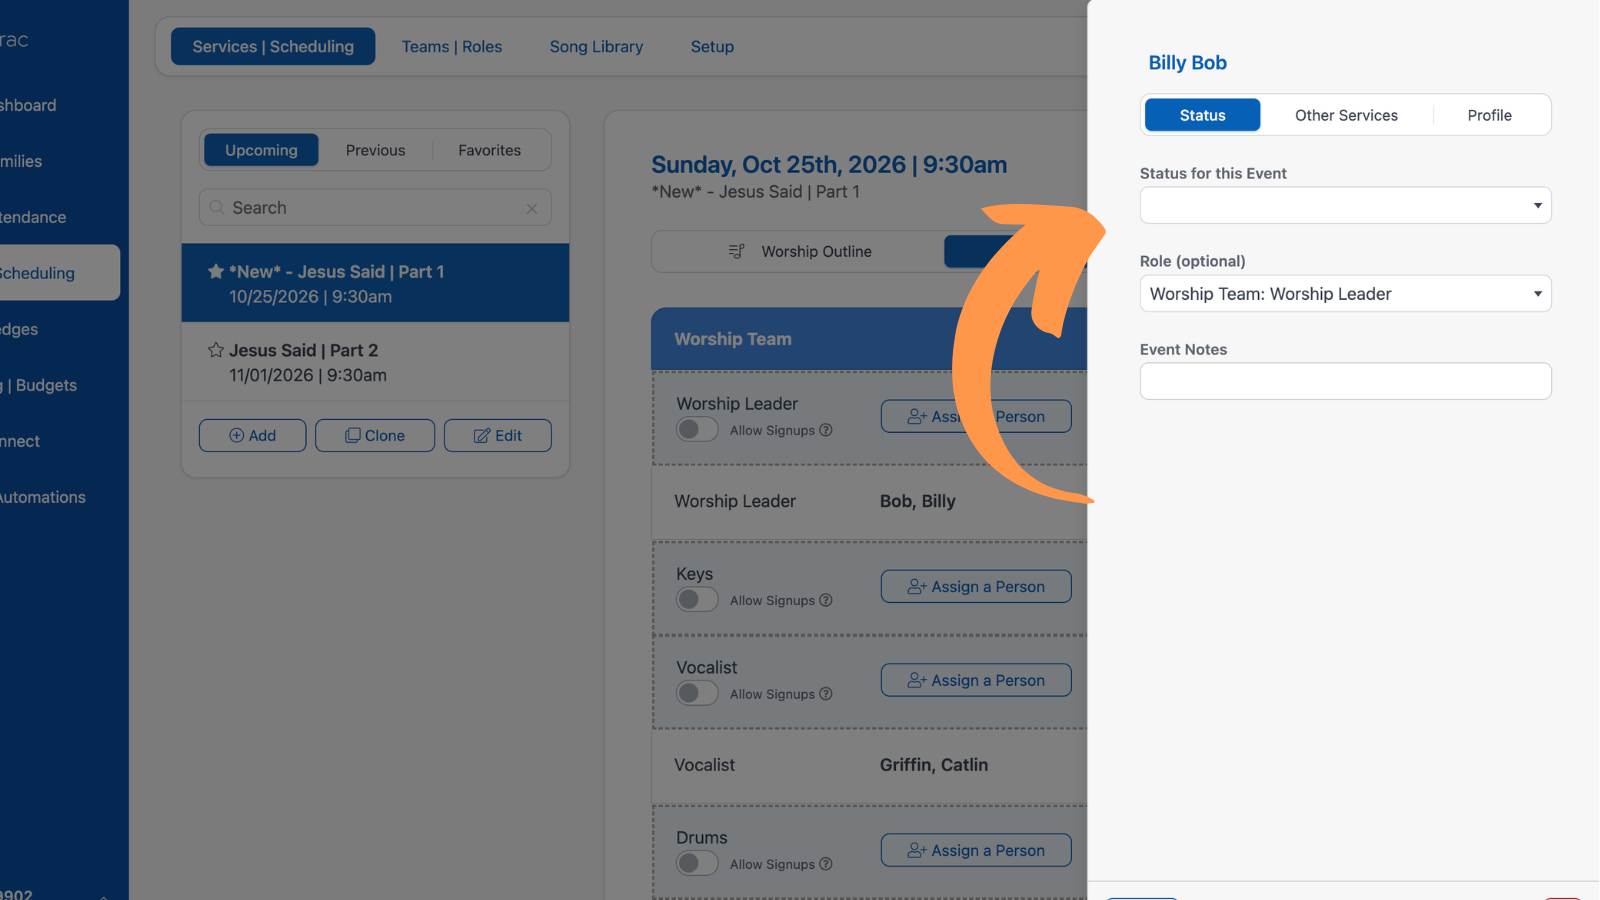Click the Add service button

[x=252, y=435]
